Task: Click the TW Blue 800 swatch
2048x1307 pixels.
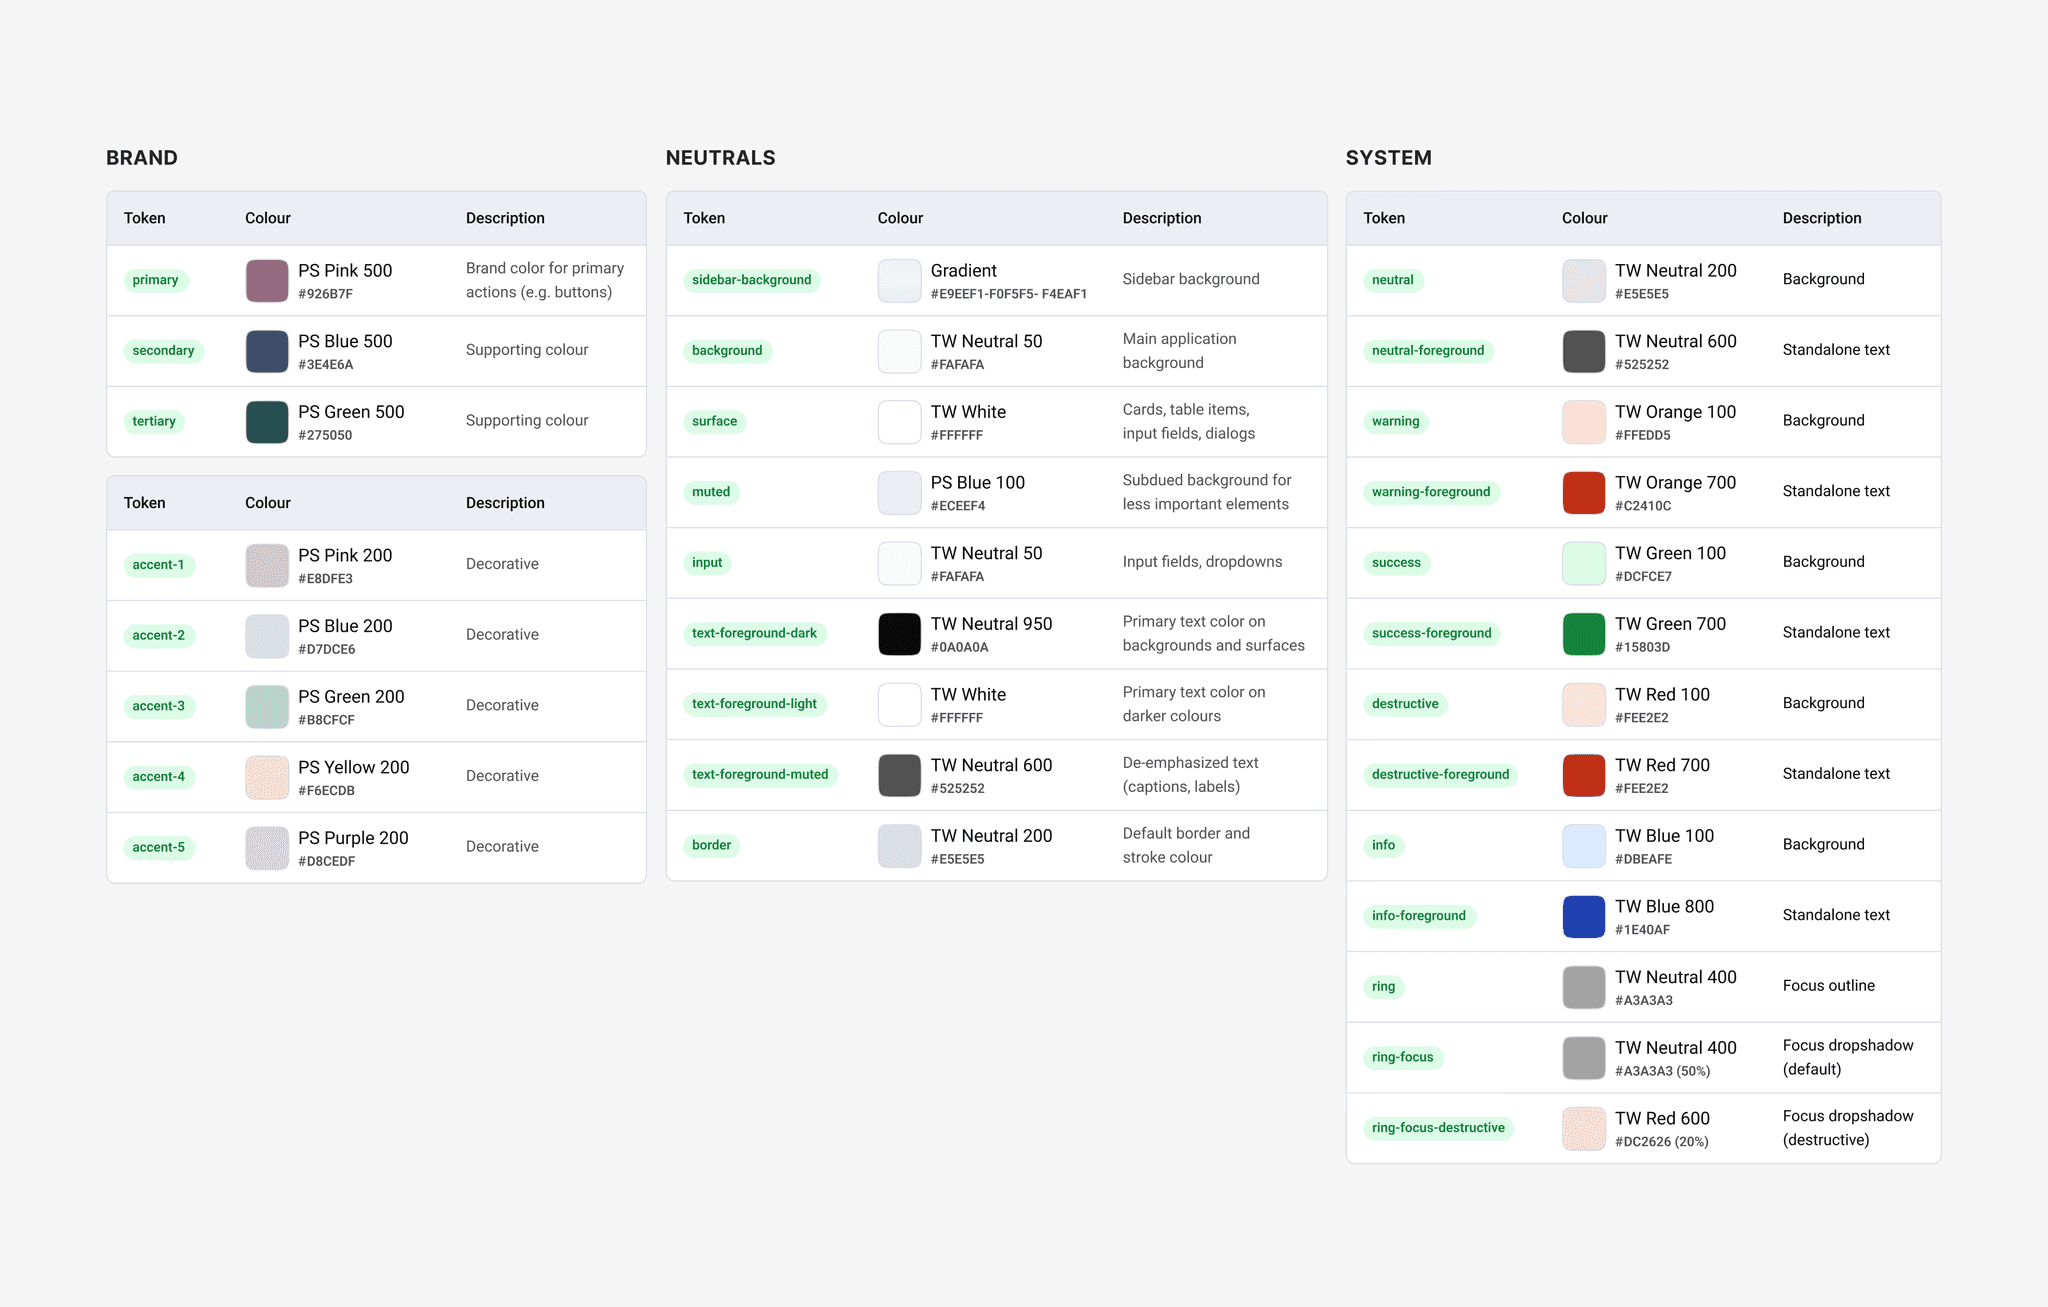Action: click(1583, 917)
